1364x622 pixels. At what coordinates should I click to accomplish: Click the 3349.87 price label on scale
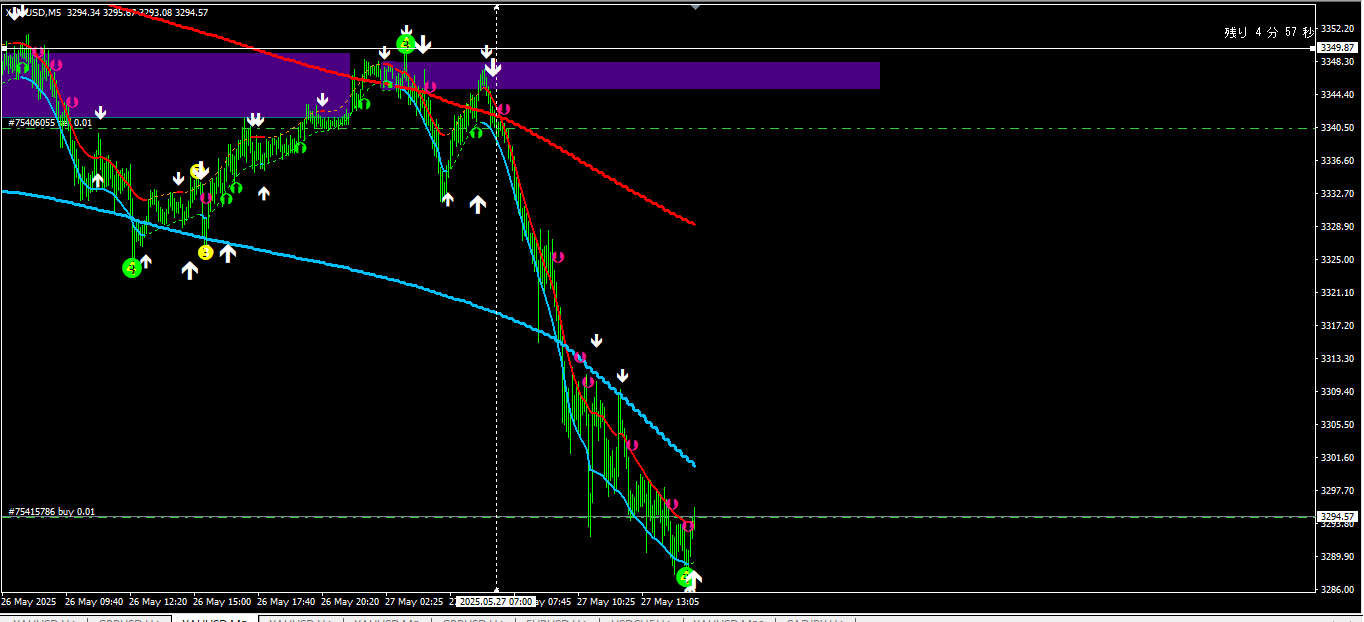coord(1337,48)
